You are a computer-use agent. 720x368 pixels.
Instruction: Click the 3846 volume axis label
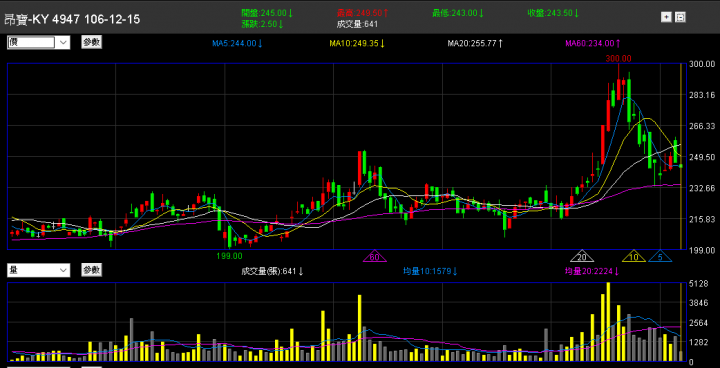(698, 304)
